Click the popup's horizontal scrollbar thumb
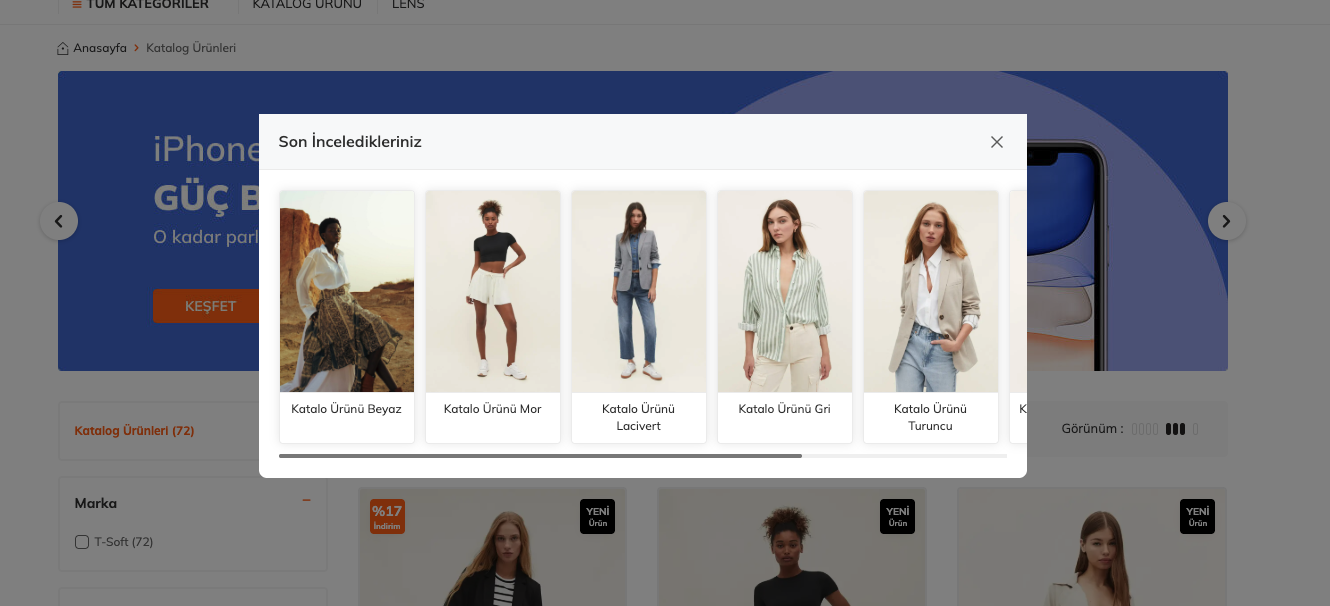This screenshot has height=606, width=1330. [540, 456]
